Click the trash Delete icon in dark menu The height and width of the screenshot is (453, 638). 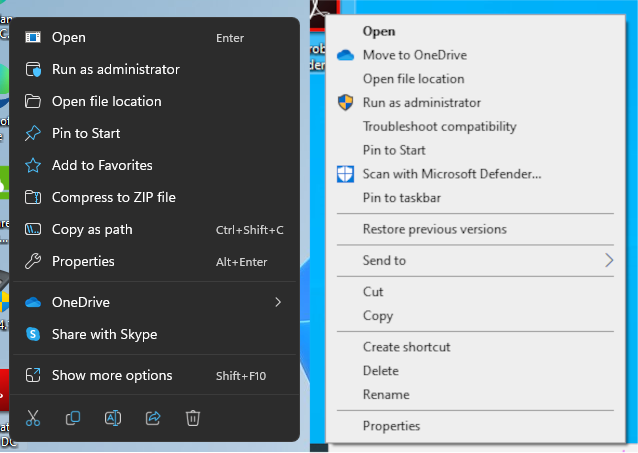(x=194, y=418)
